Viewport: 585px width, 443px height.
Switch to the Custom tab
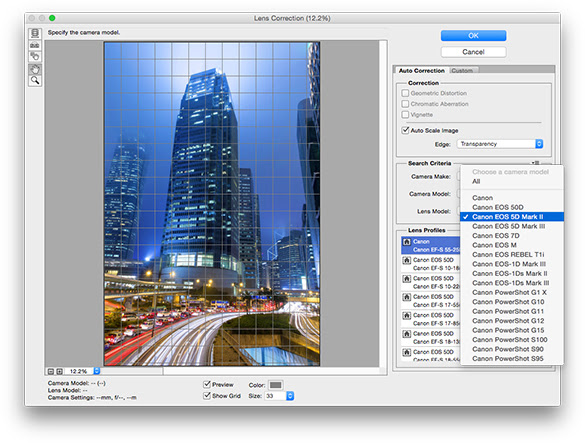462,71
